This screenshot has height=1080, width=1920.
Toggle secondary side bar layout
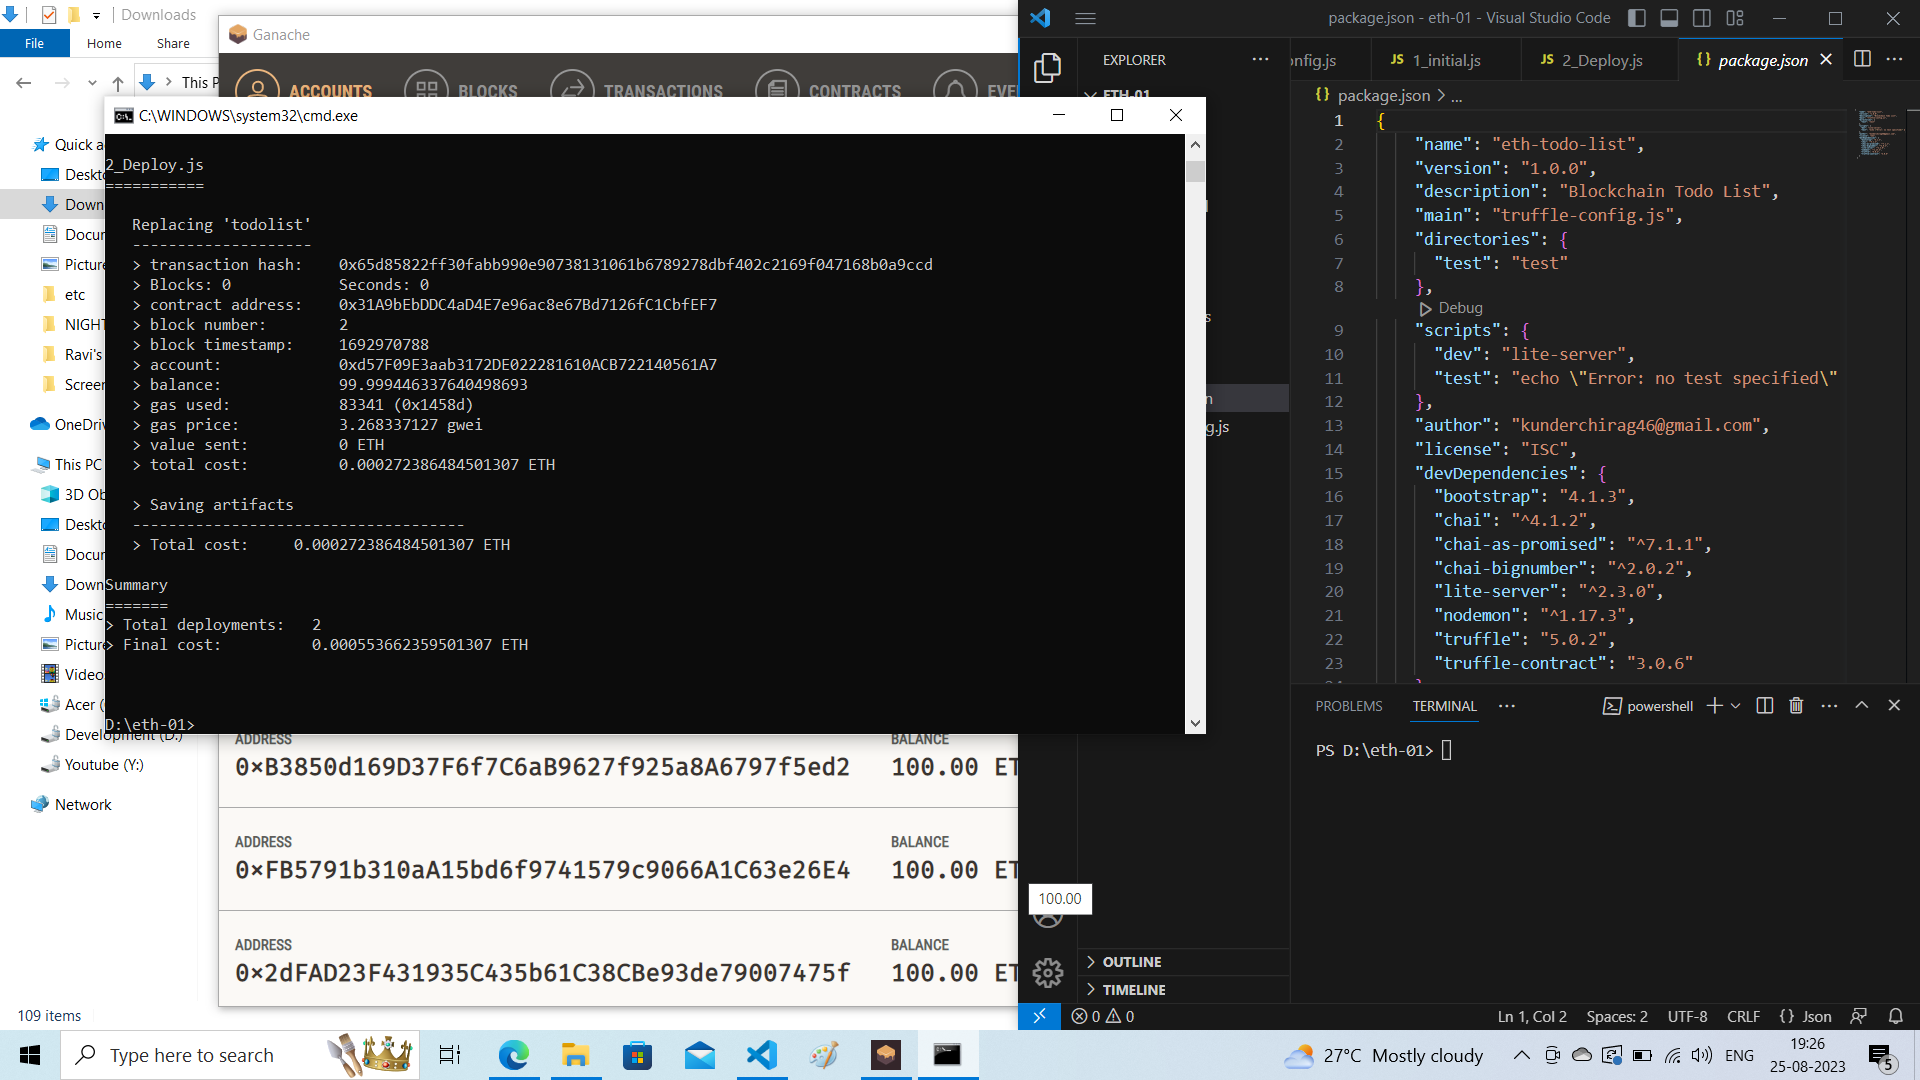pyautogui.click(x=1702, y=18)
